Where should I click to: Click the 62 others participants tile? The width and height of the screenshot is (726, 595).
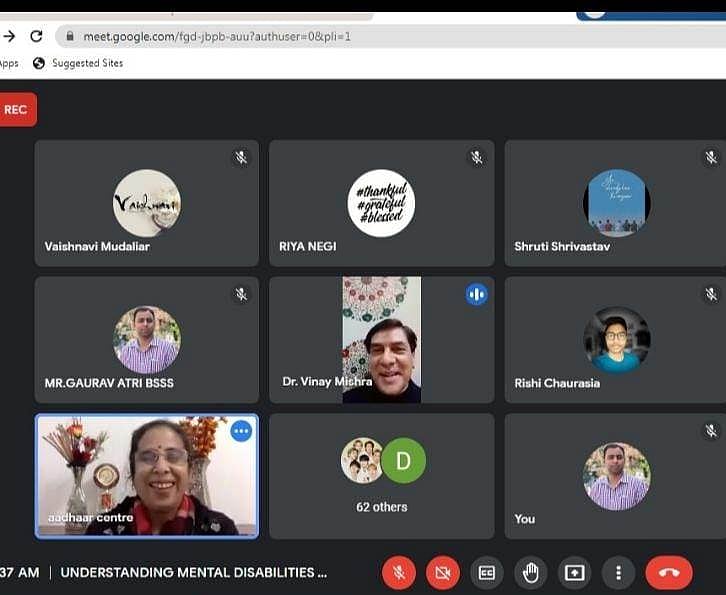(382, 476)
